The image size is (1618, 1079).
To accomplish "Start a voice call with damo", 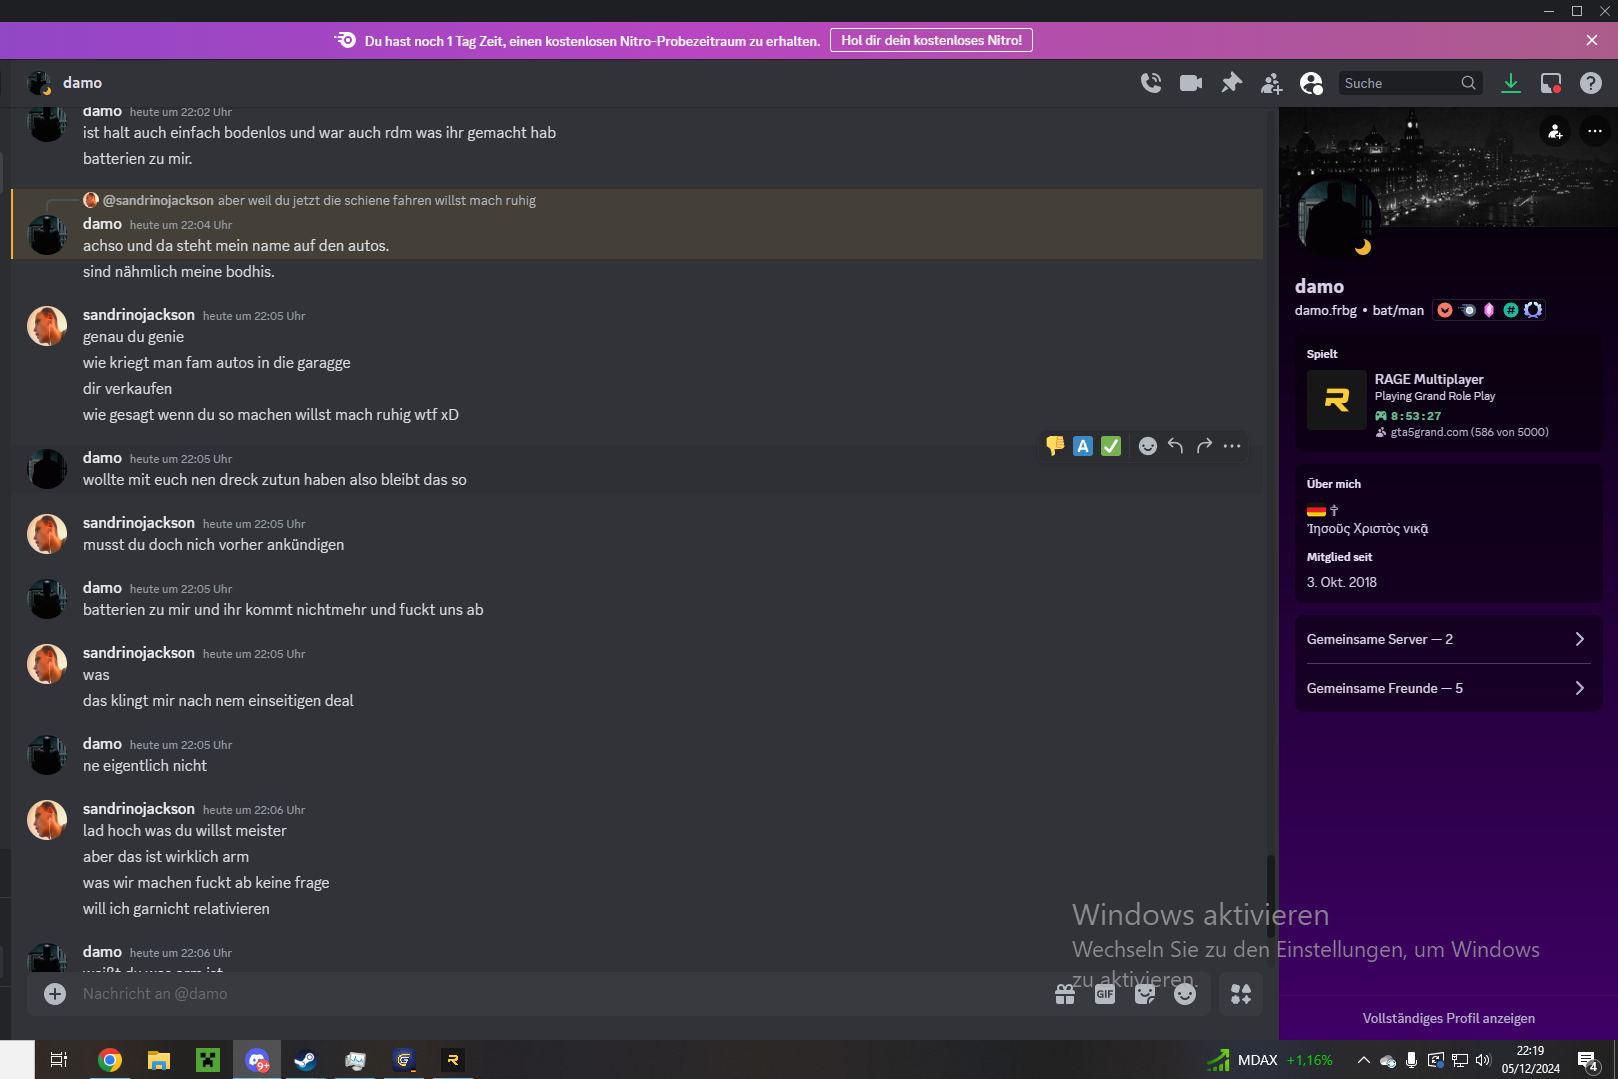I will click(x=1151, y=83).
